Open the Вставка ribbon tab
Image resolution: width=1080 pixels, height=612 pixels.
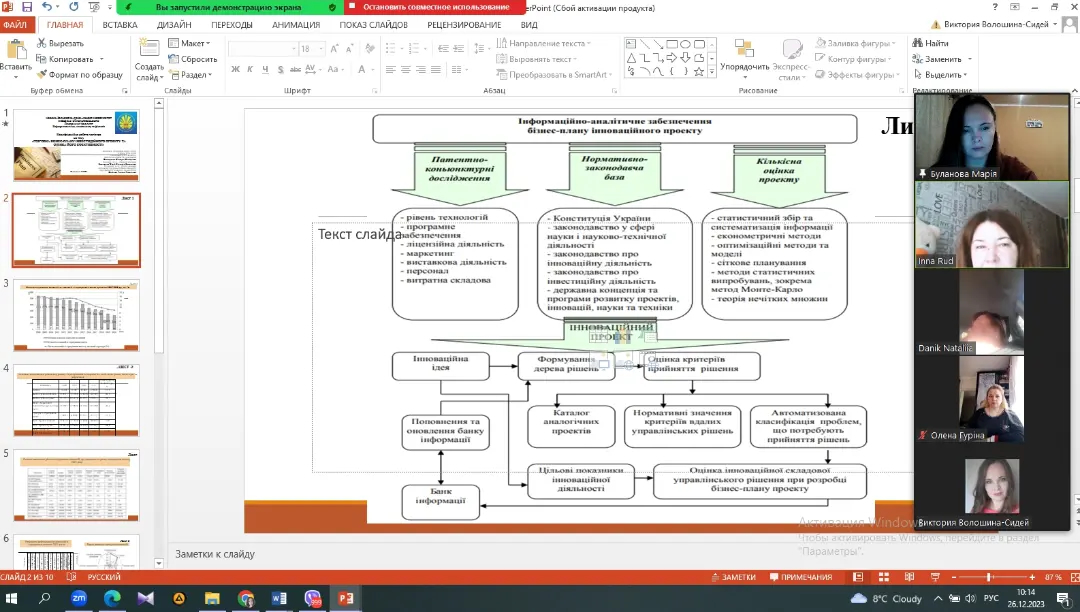(120, 25)
